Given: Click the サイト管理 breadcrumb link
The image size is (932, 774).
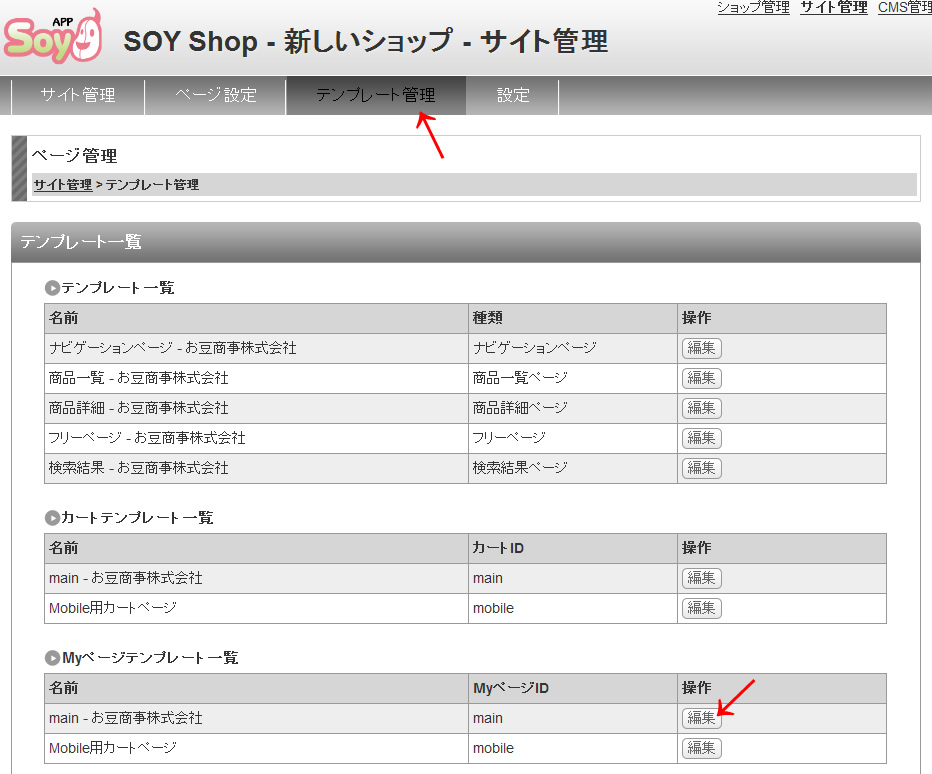Looking at the screenshot, I should pyautogui.click(x=63, y=185).
